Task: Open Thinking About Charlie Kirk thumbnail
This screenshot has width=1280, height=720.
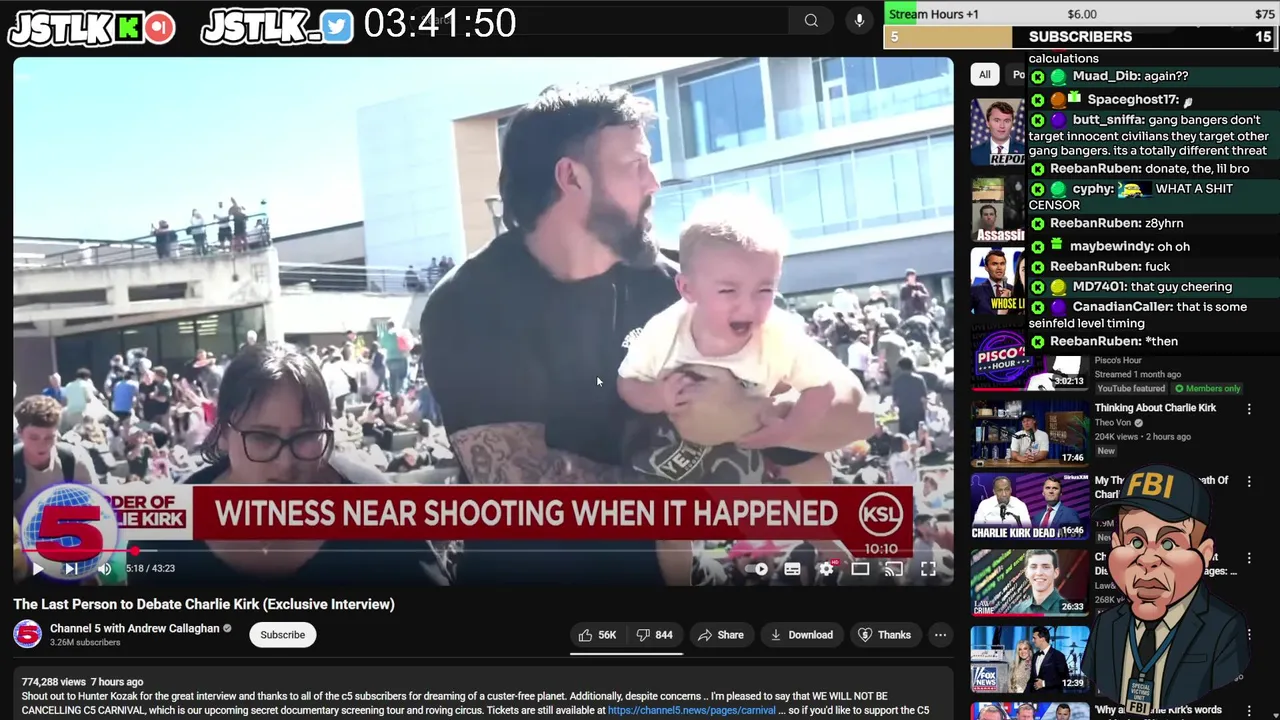Action: pyautogui.click(x=1029, y=433)
